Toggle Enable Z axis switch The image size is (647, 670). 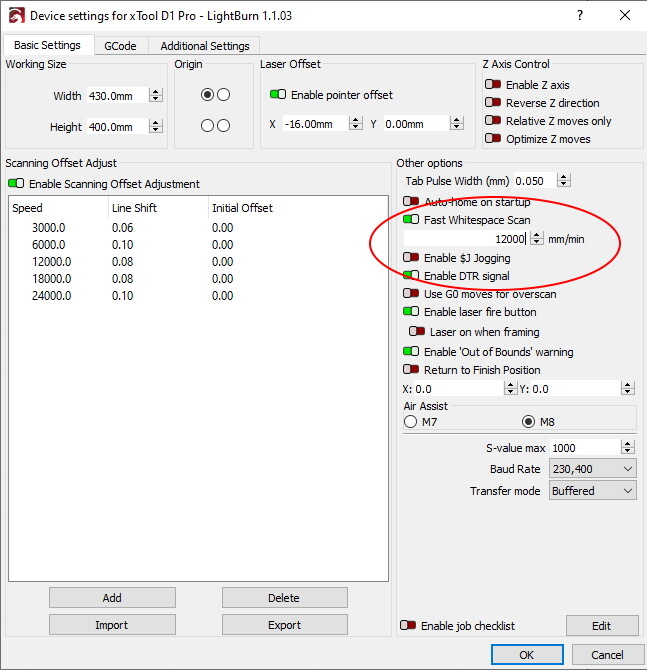click(493, 84)
